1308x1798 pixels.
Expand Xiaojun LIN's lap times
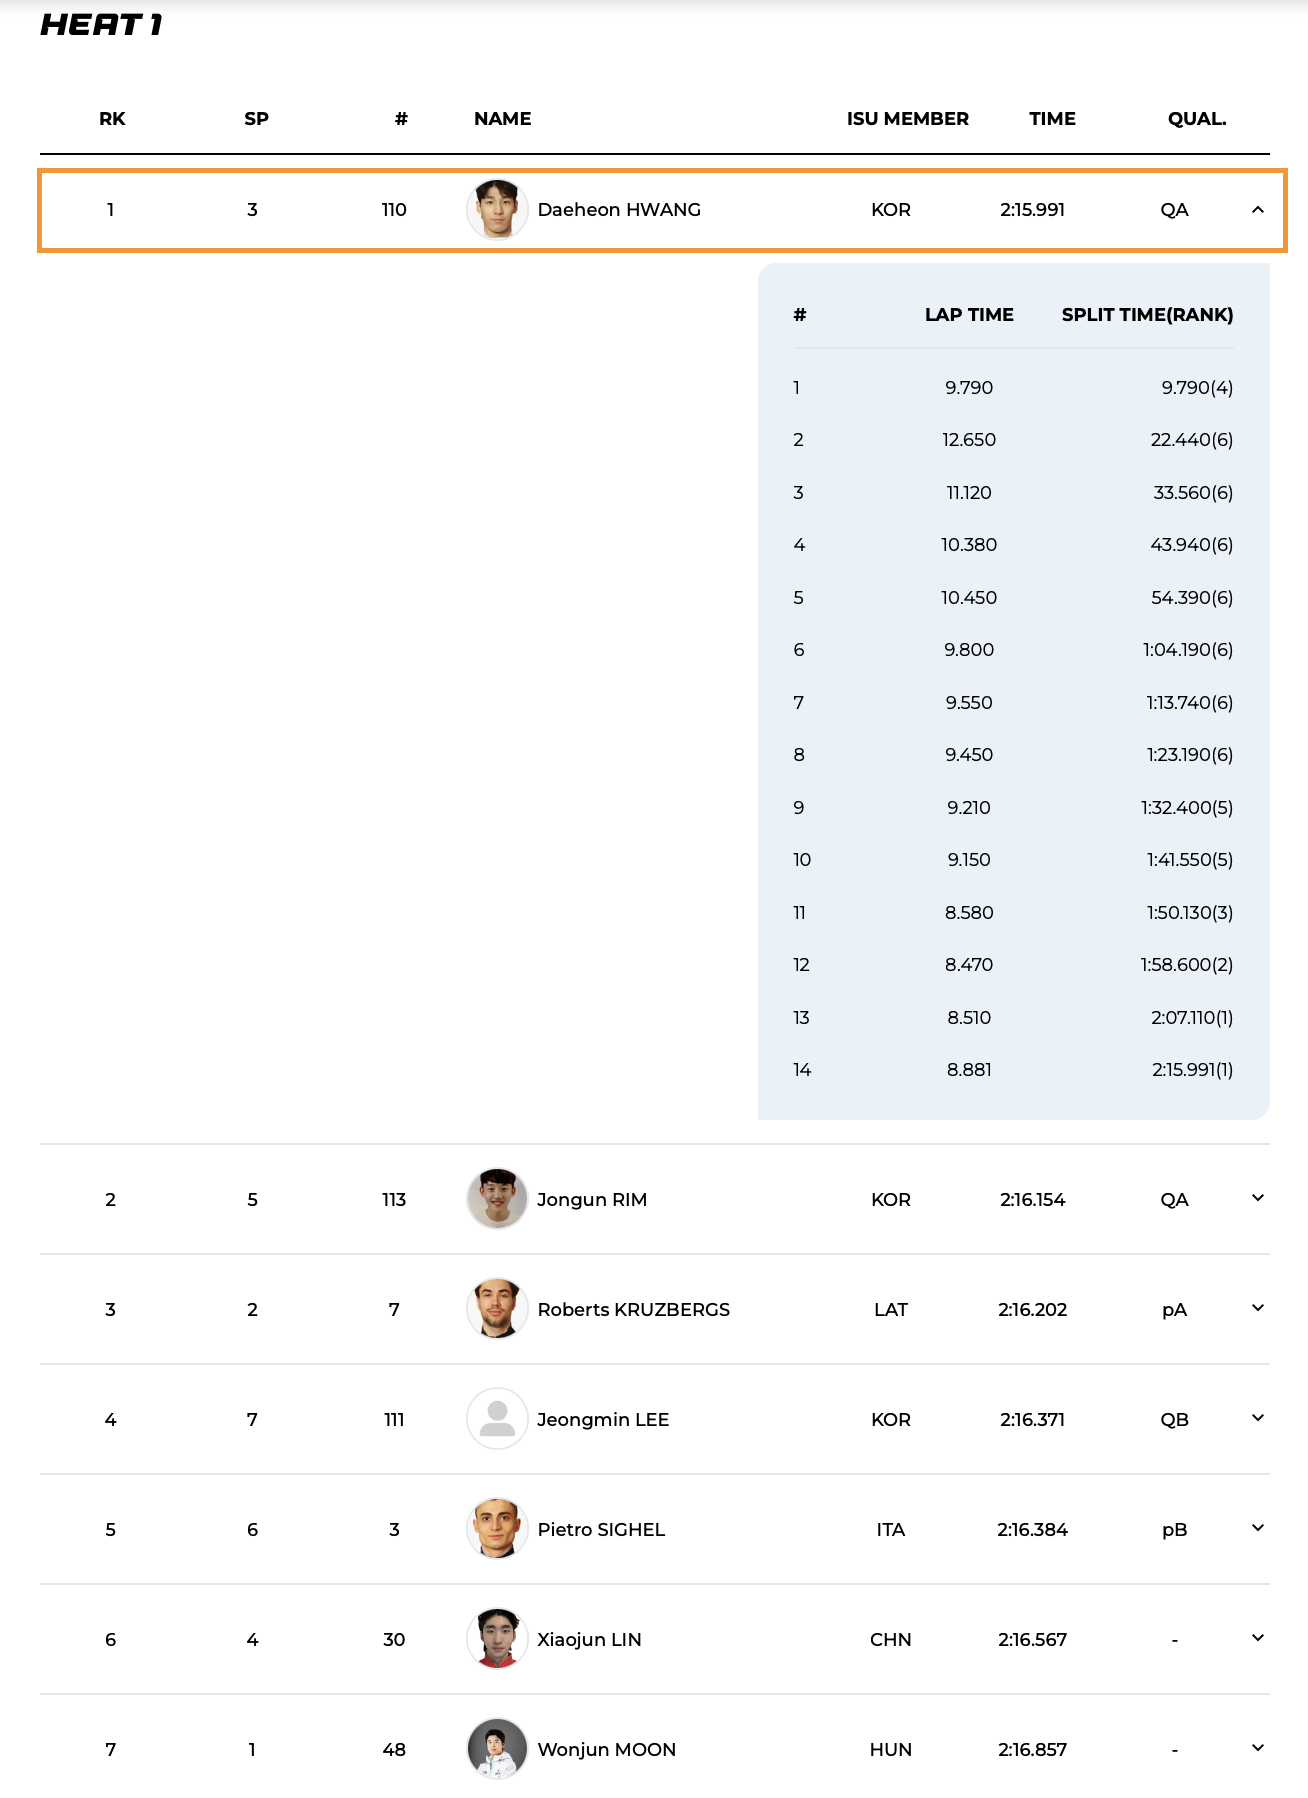click(1258, 1638)
